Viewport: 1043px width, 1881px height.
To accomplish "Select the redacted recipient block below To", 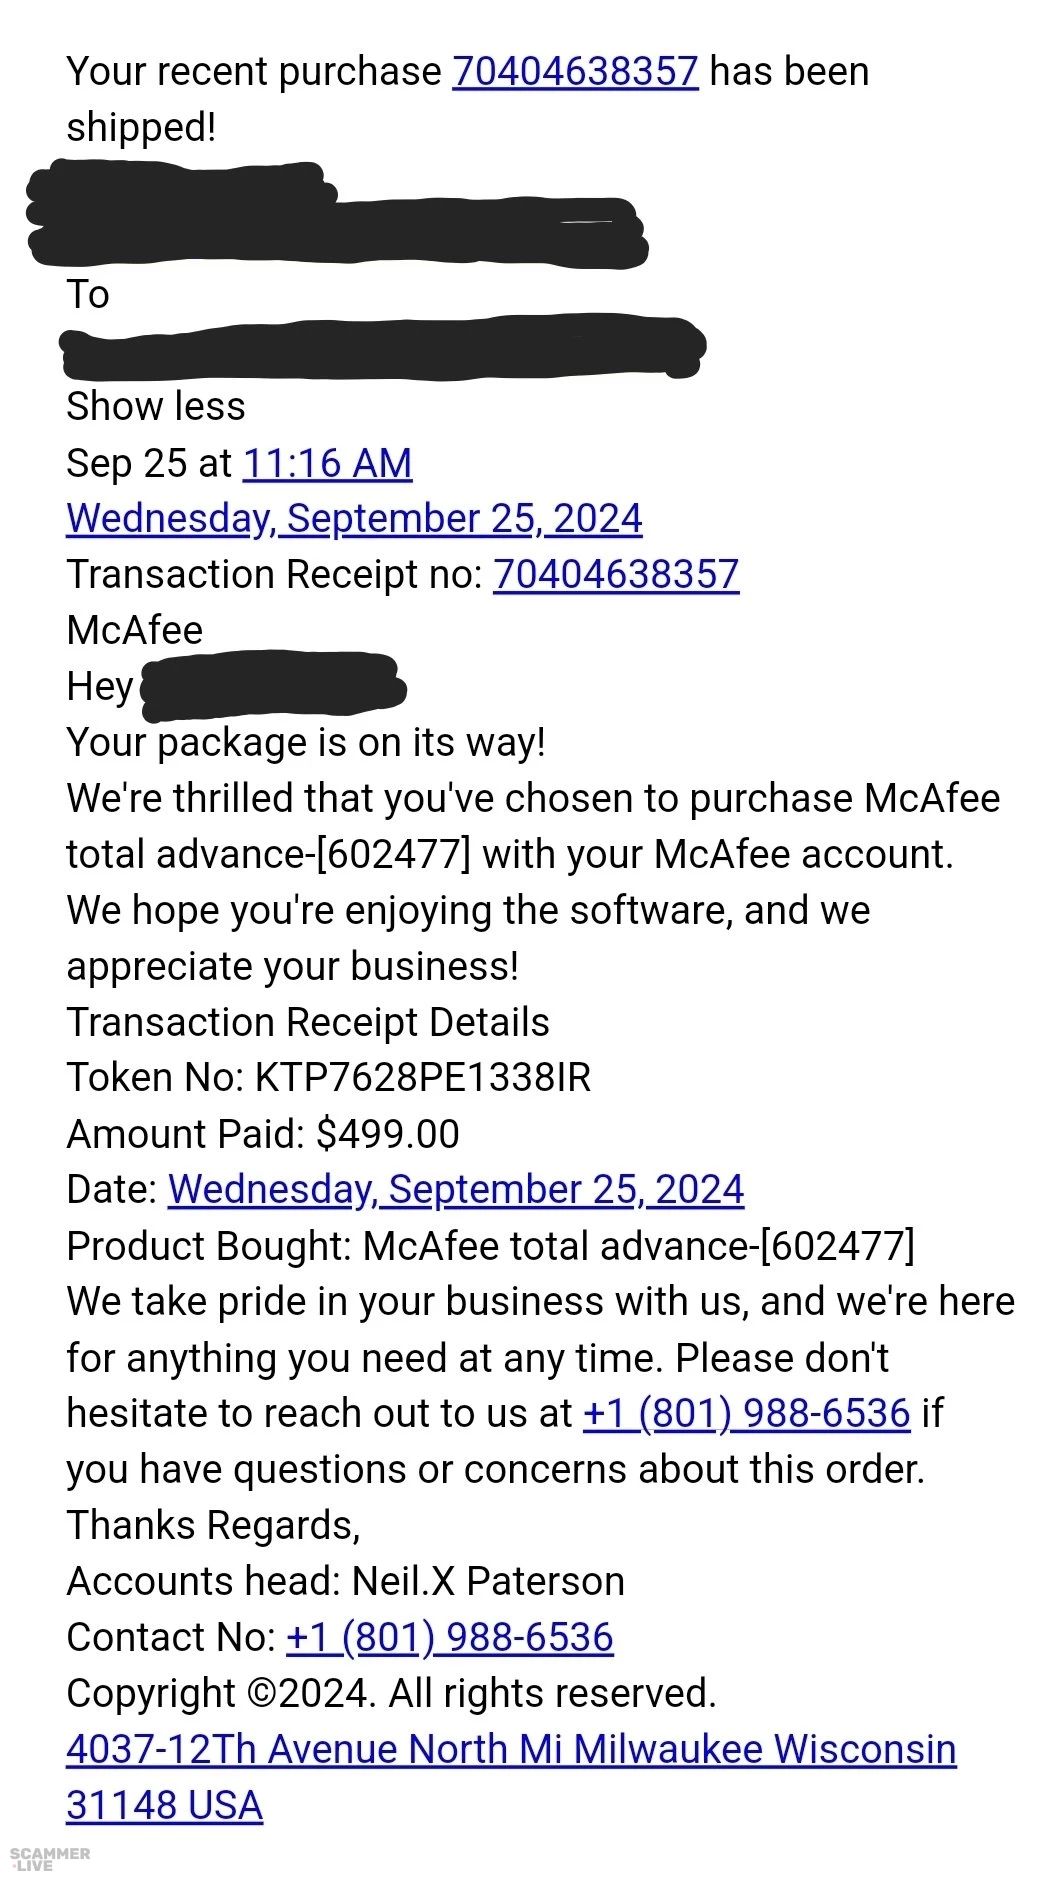I will click(382, 347).
